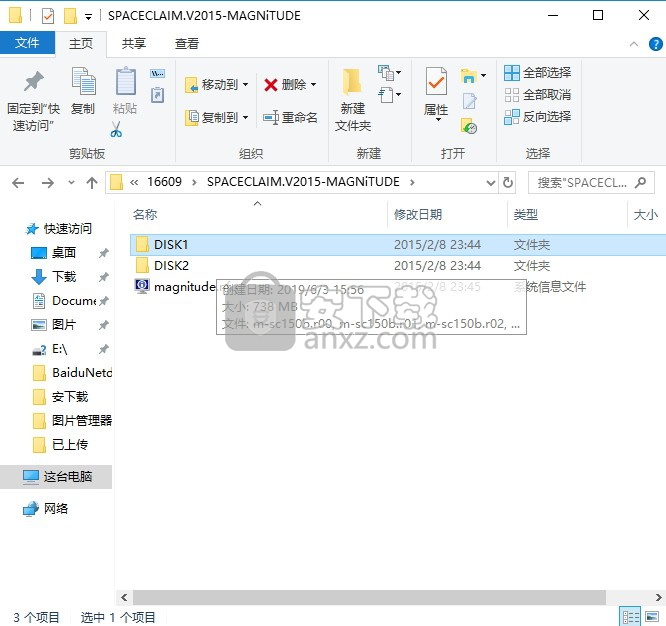
Task: Open Customize Quick Access Toolbar dropdown
Action: point(88,17)
